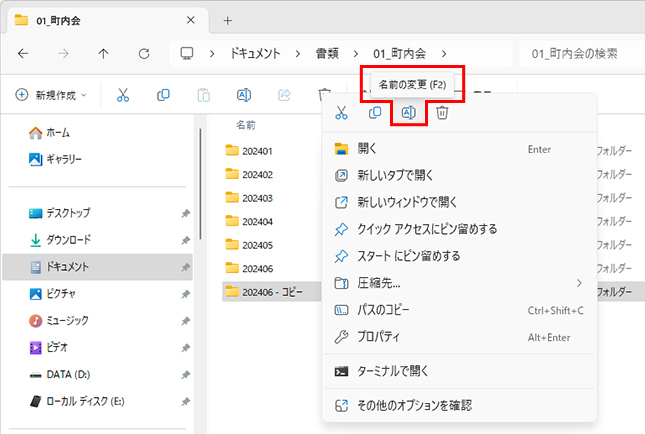This screenshot has width=645, height=434.
Task: Click the Copy icon in the main toolbar
Action: (x=163, y=95)
